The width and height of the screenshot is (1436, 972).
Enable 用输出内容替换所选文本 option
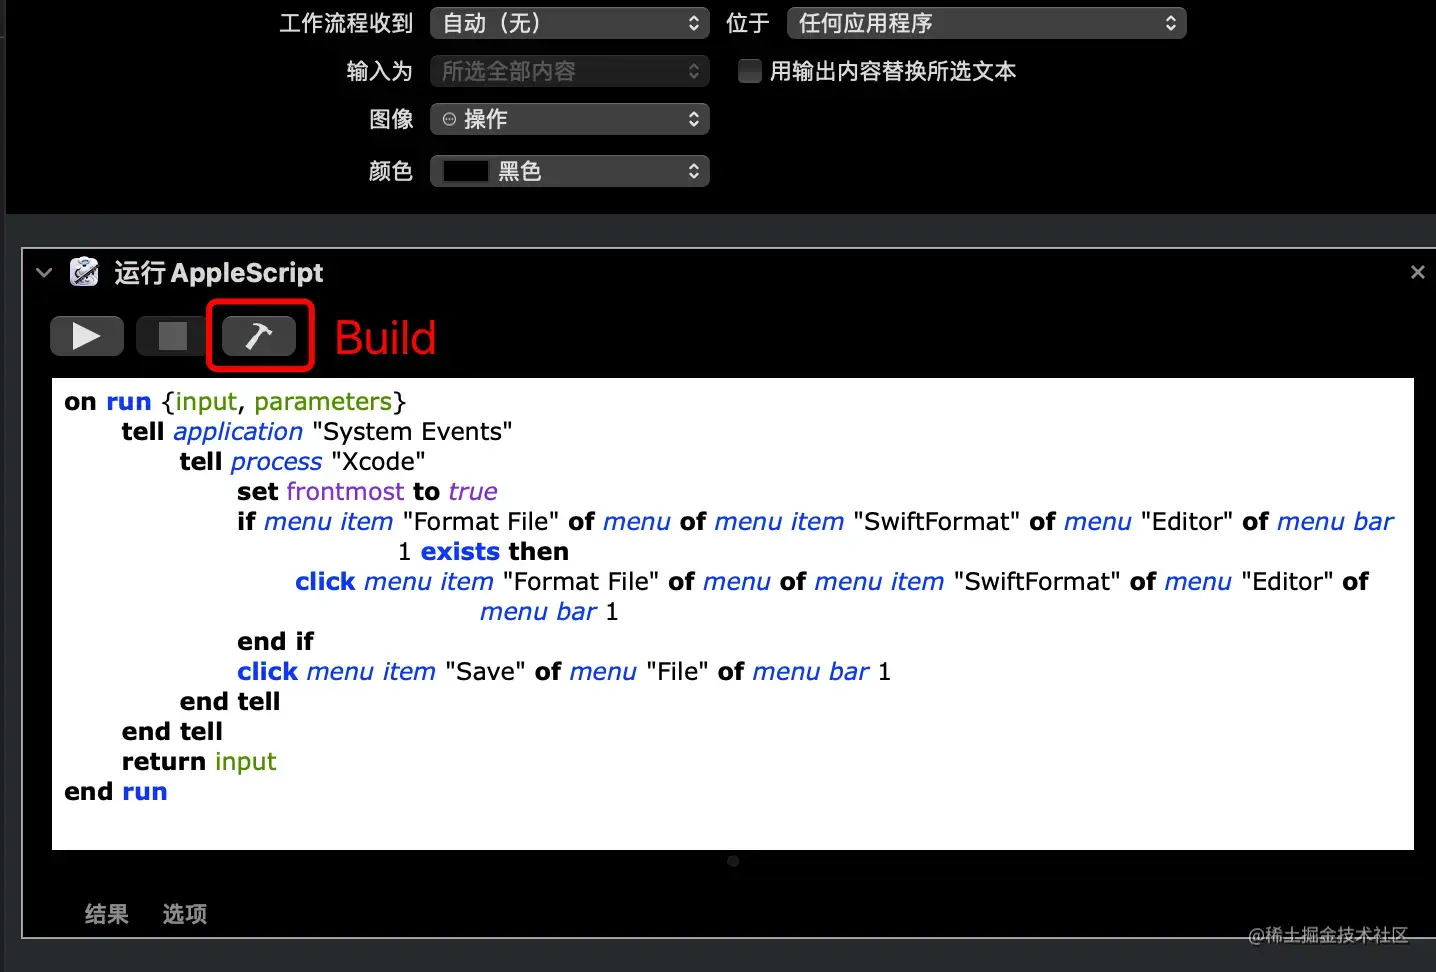point(749,71)
